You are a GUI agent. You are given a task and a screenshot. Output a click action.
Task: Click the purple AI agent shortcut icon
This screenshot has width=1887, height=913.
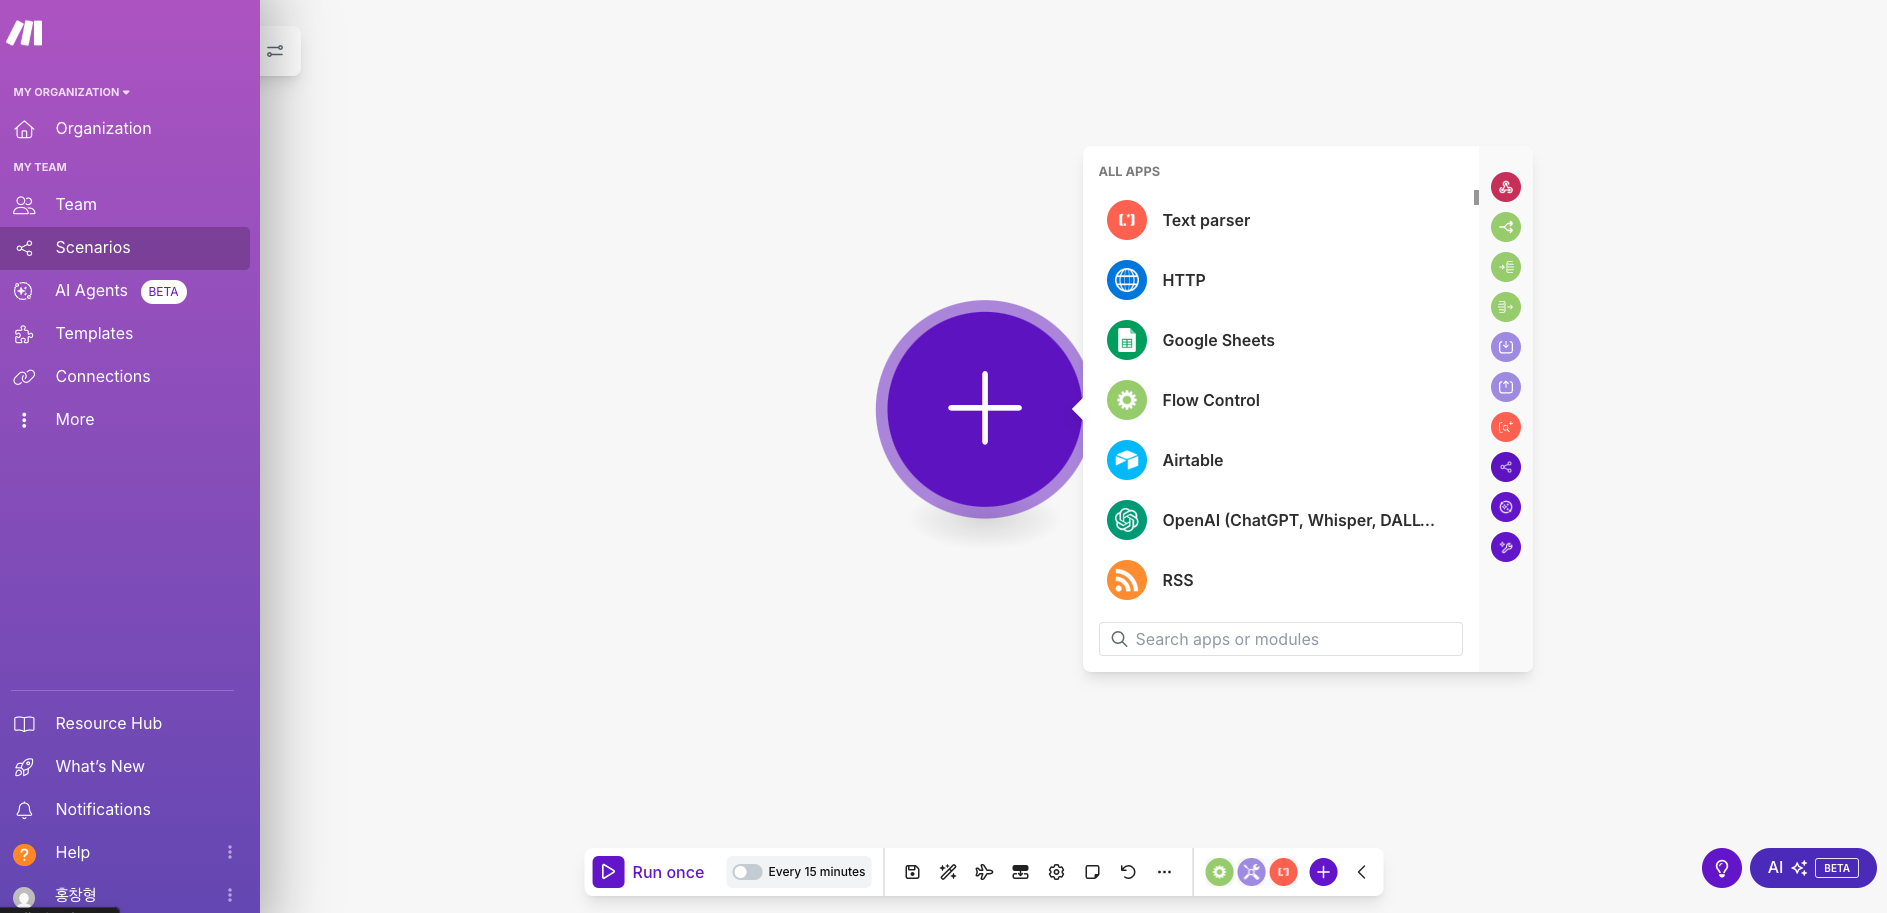[1506, 507]
